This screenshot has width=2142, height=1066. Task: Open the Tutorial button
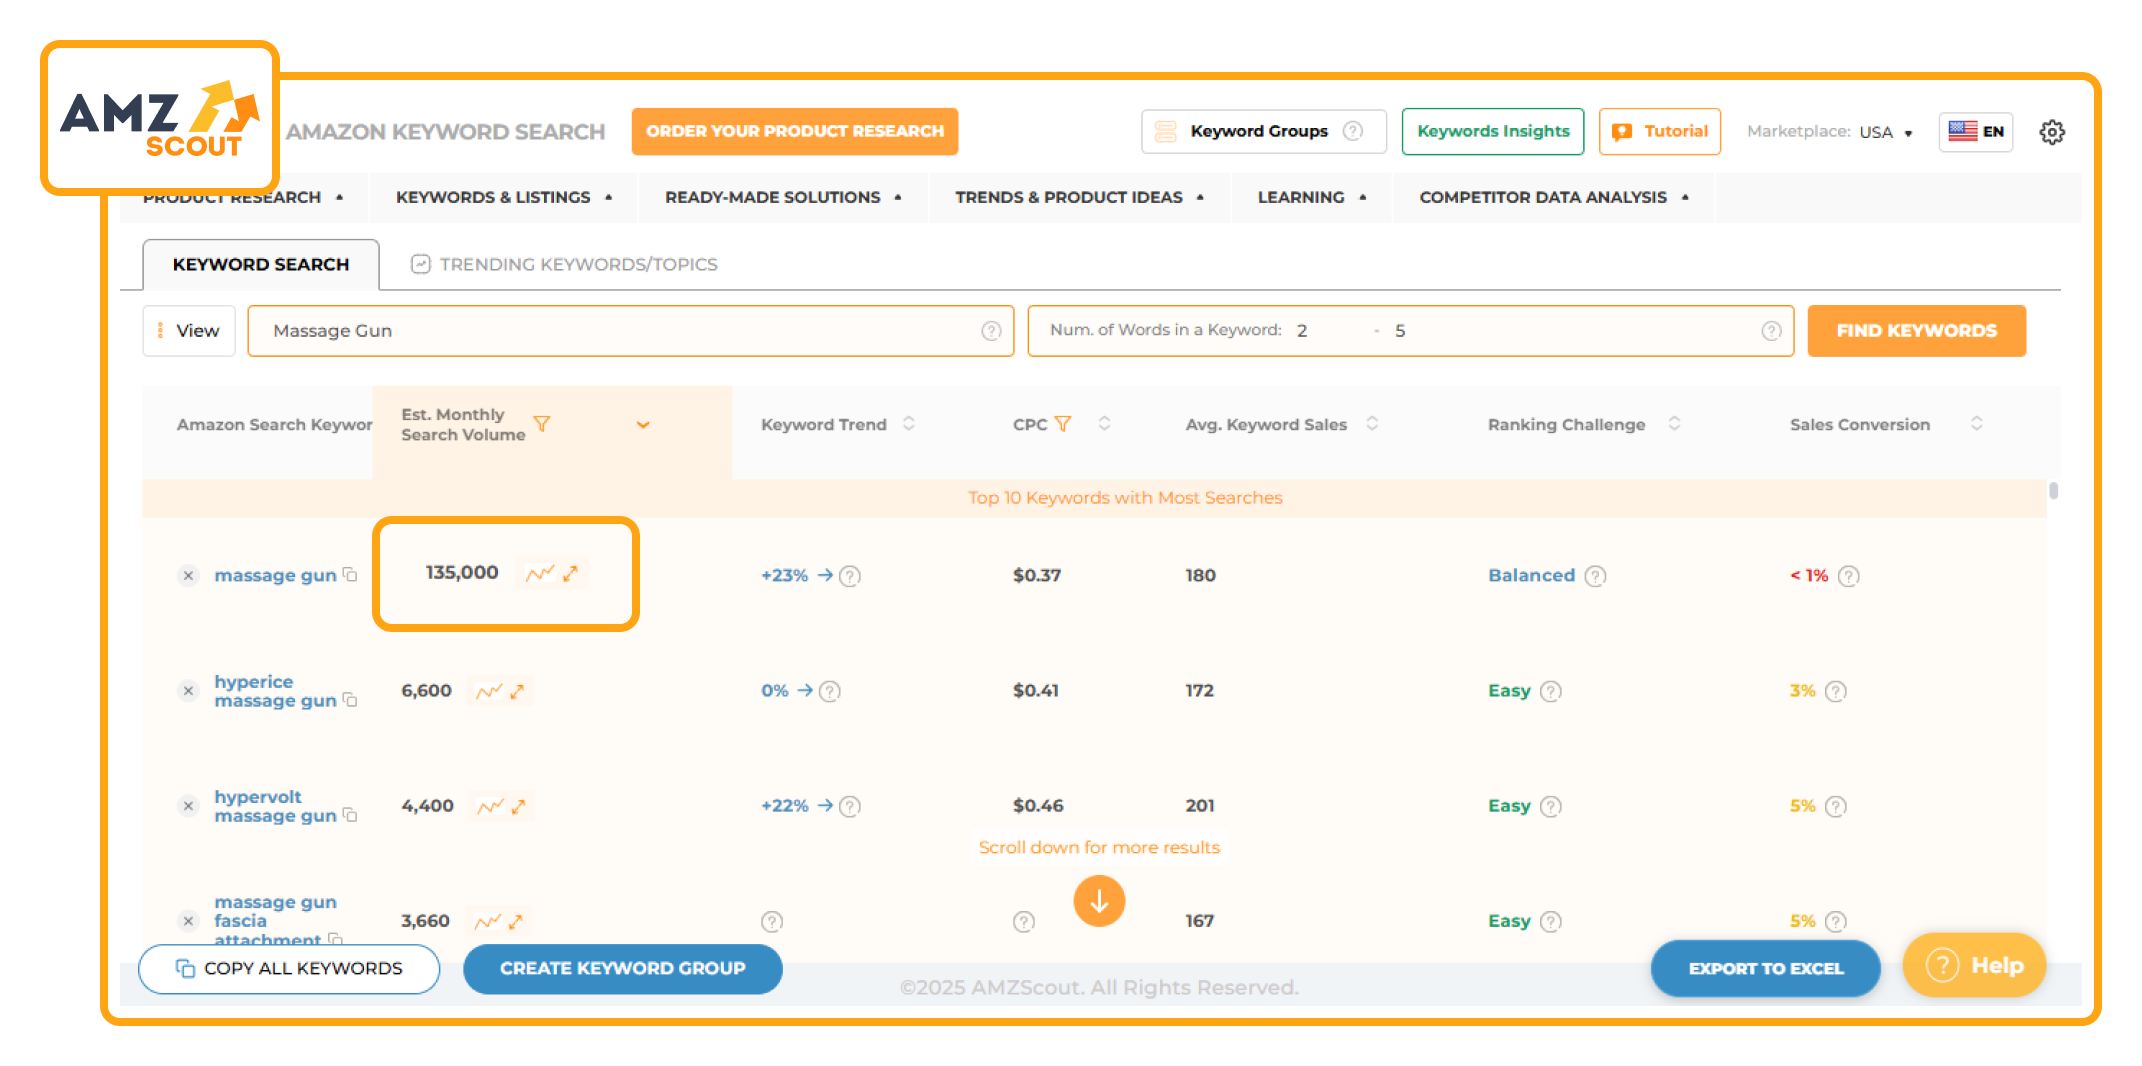[1660, 132]
